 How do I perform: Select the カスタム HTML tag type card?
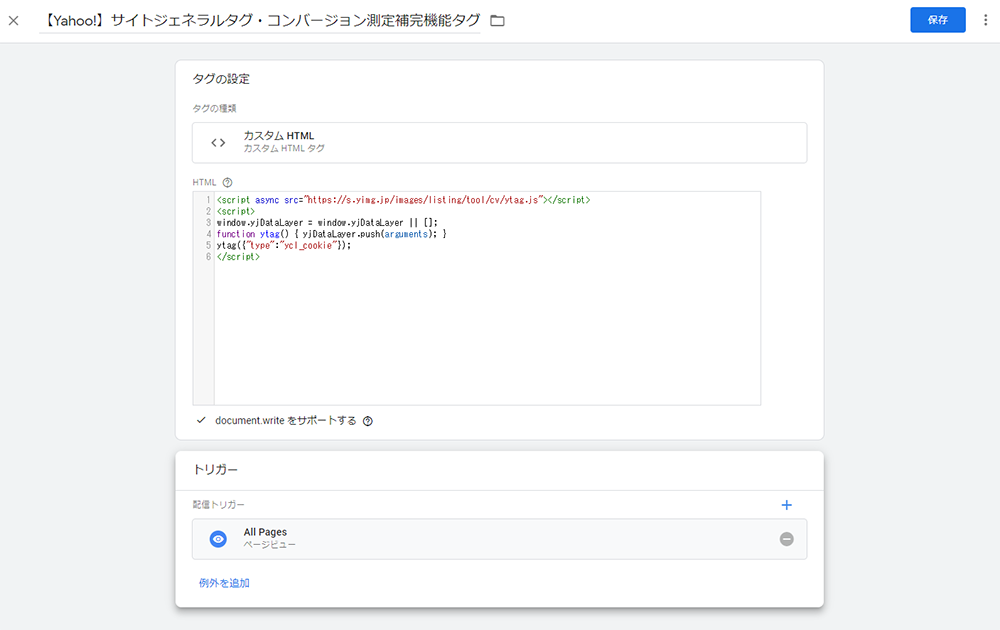click(499, 143)
